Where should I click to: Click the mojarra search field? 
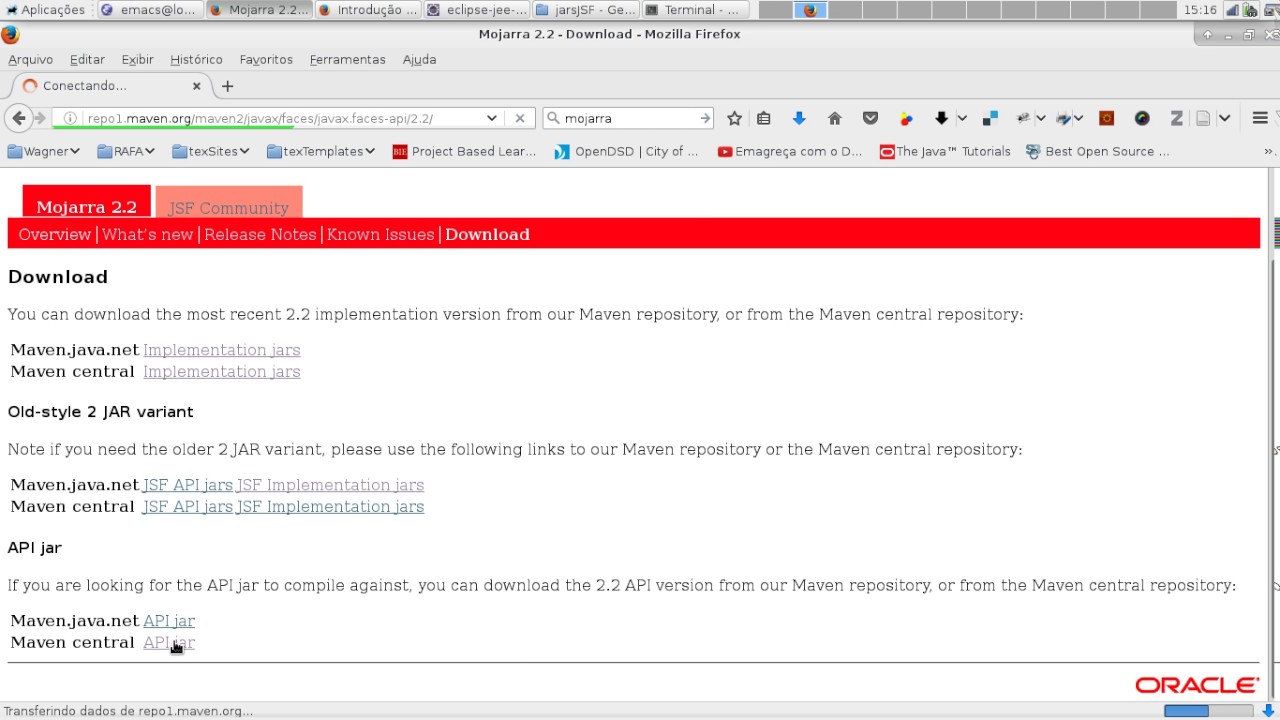[628, 118]
